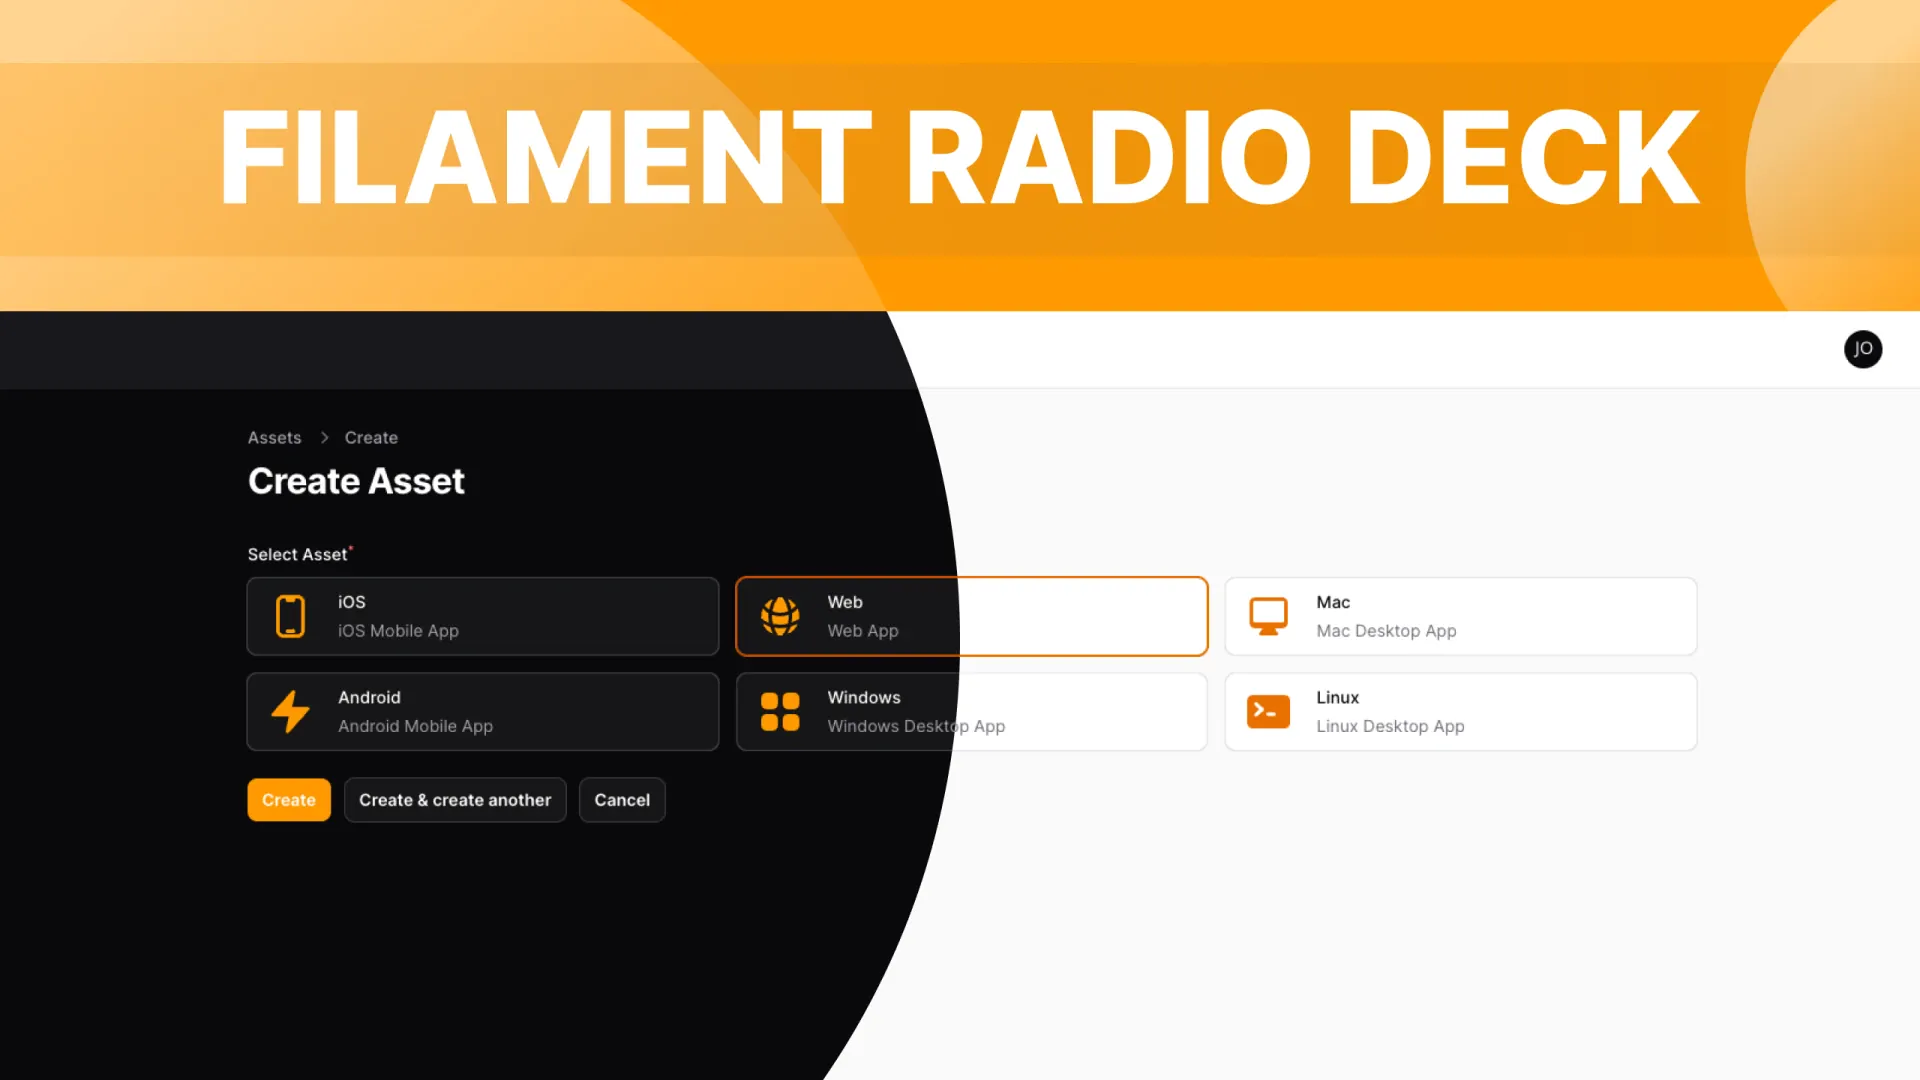Select the Android Mobile App option
The height and width of the screenshot is (1080, 1920).
(483, 711)
